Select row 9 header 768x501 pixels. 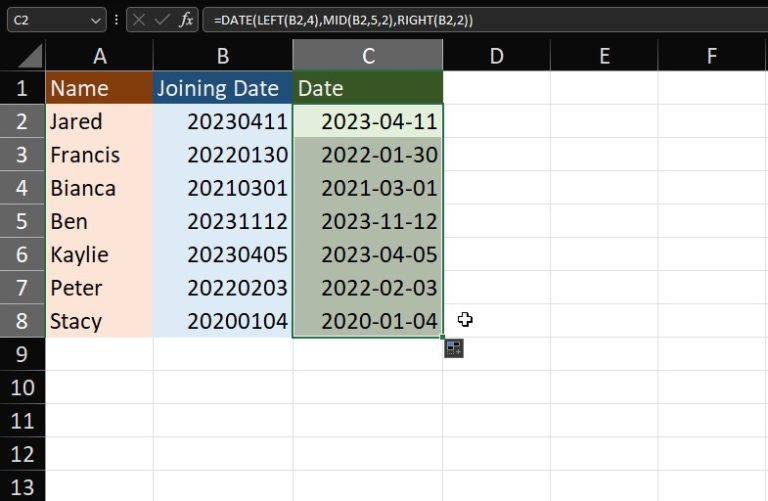(x=22, y=354)
